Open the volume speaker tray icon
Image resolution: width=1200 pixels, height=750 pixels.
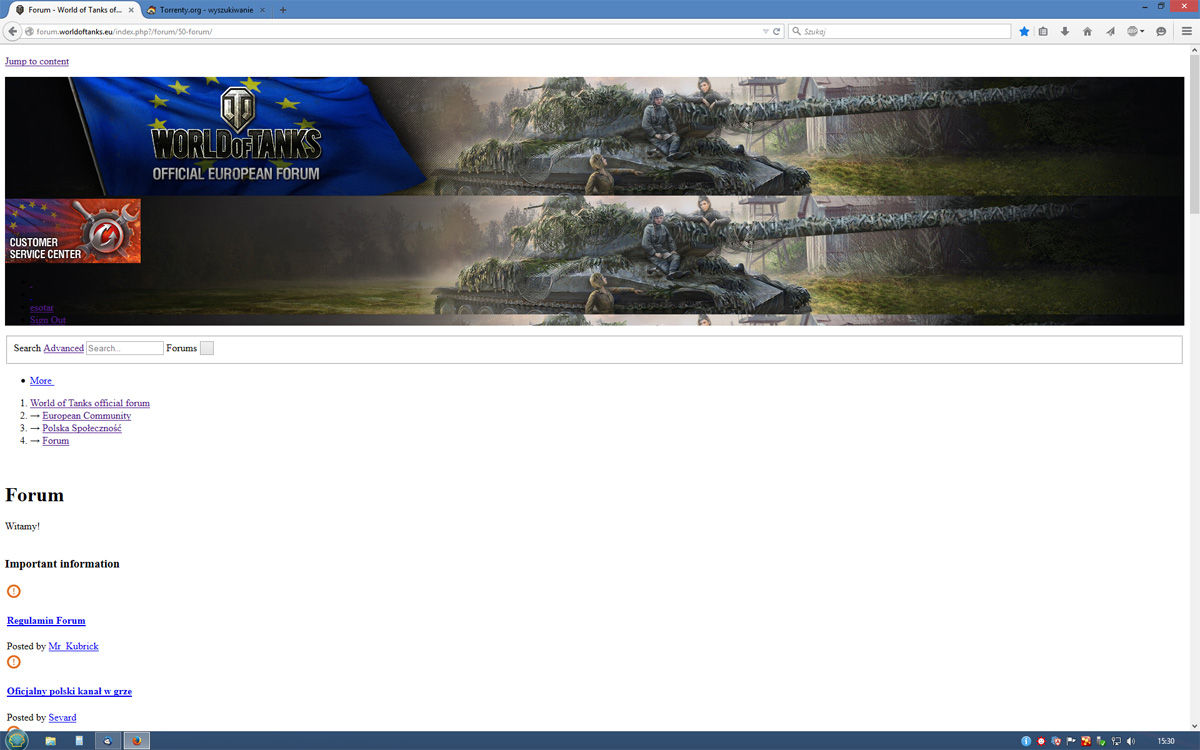point(1131,741)
